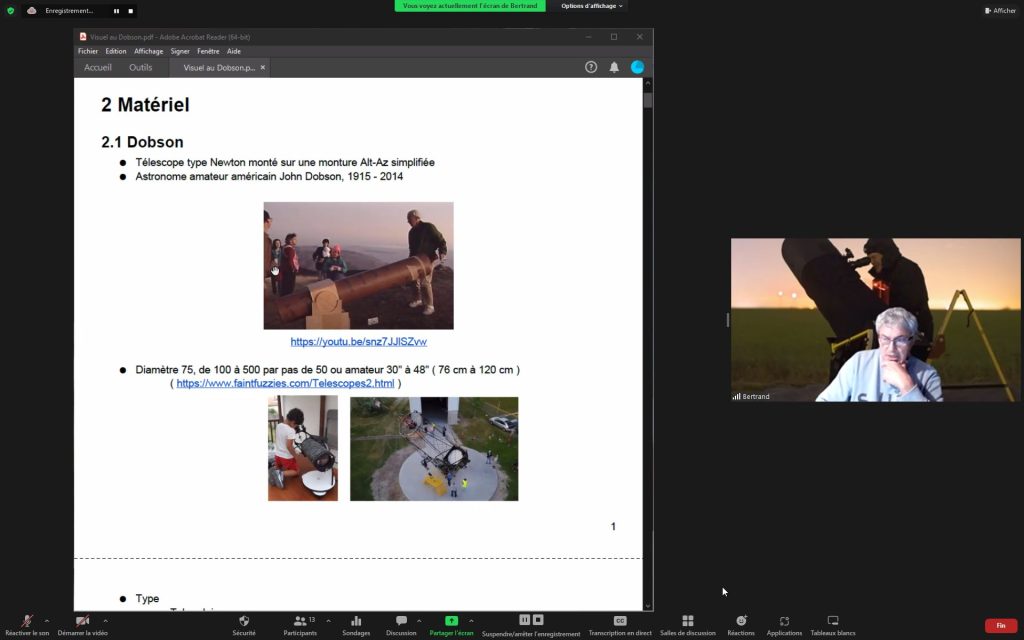The image size is (1024, 640).
Task: Expand the arrow beside Discussion
Action: (x=419, y=621)
